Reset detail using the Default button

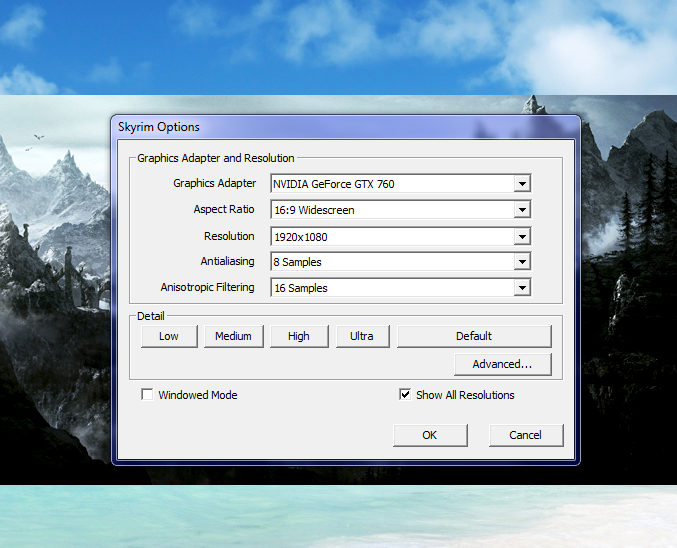pyautogui.click(x=474, y=336)
